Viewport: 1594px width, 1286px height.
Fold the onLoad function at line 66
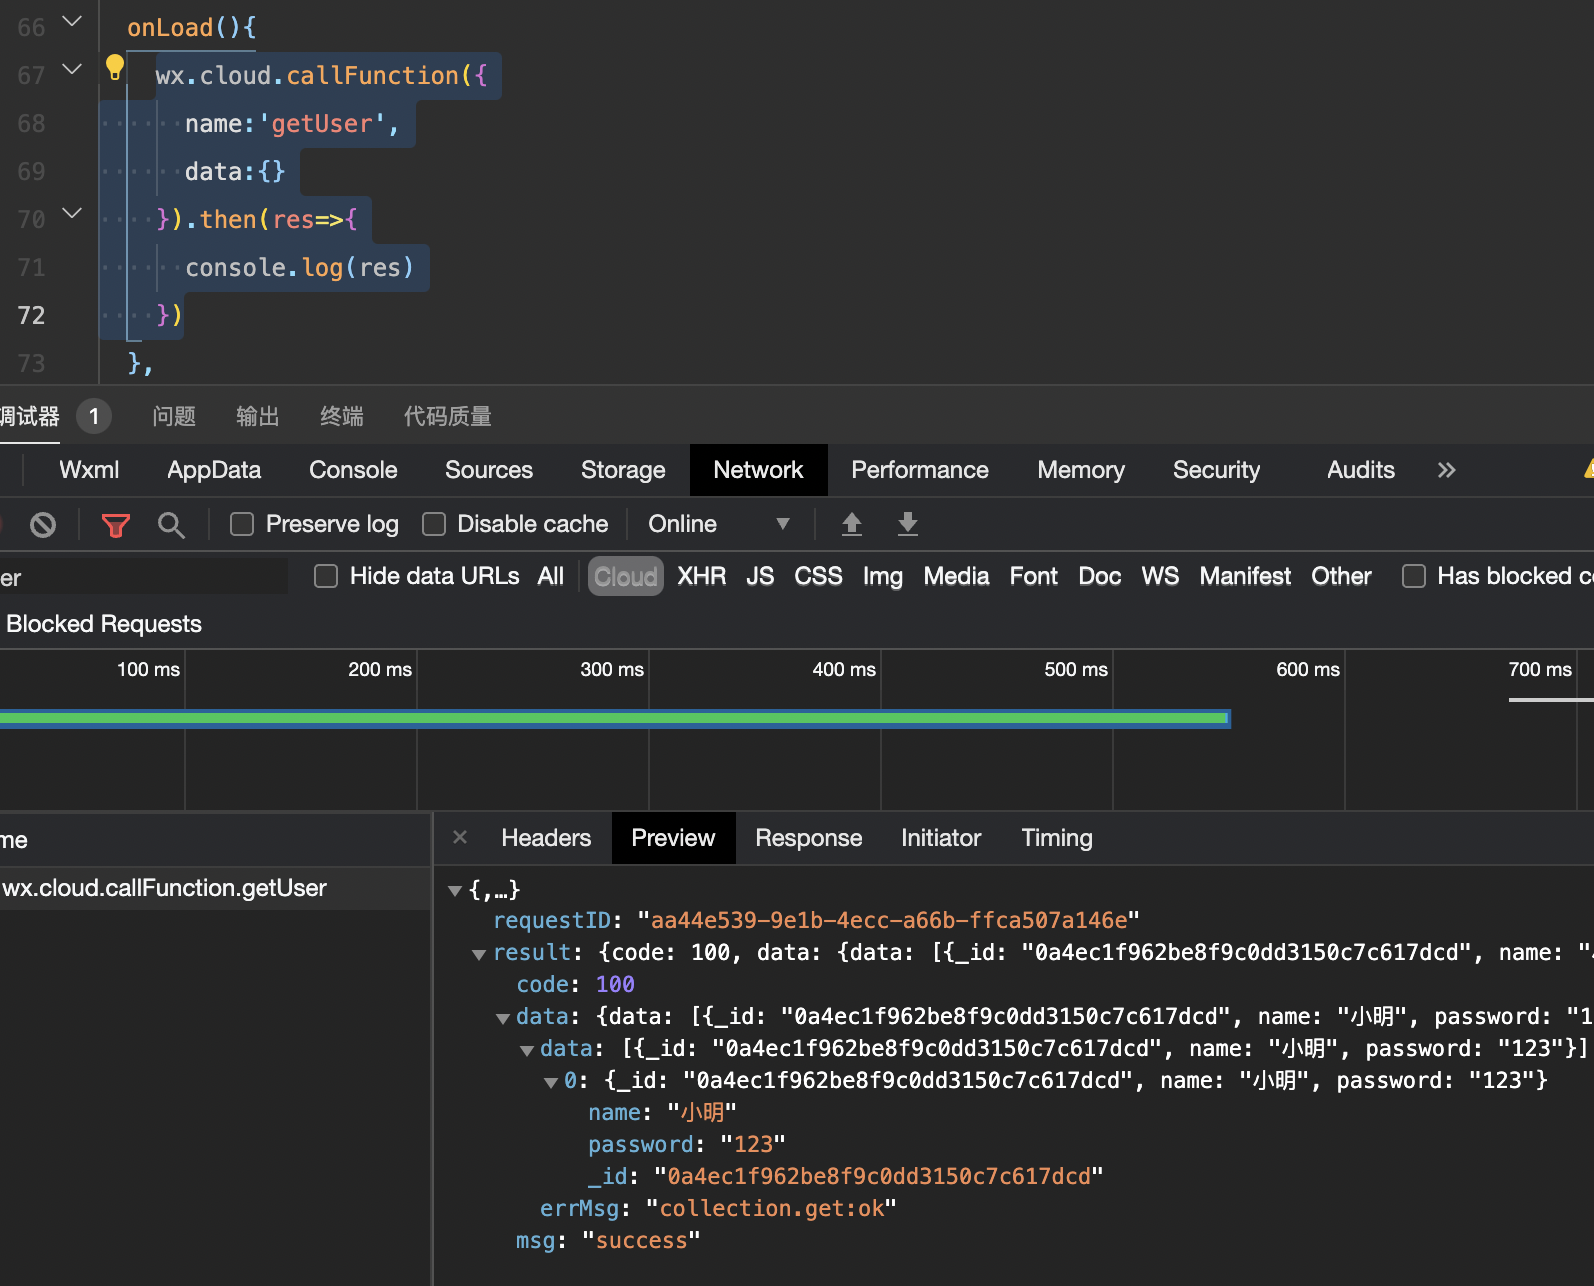(x=72, y=21)
